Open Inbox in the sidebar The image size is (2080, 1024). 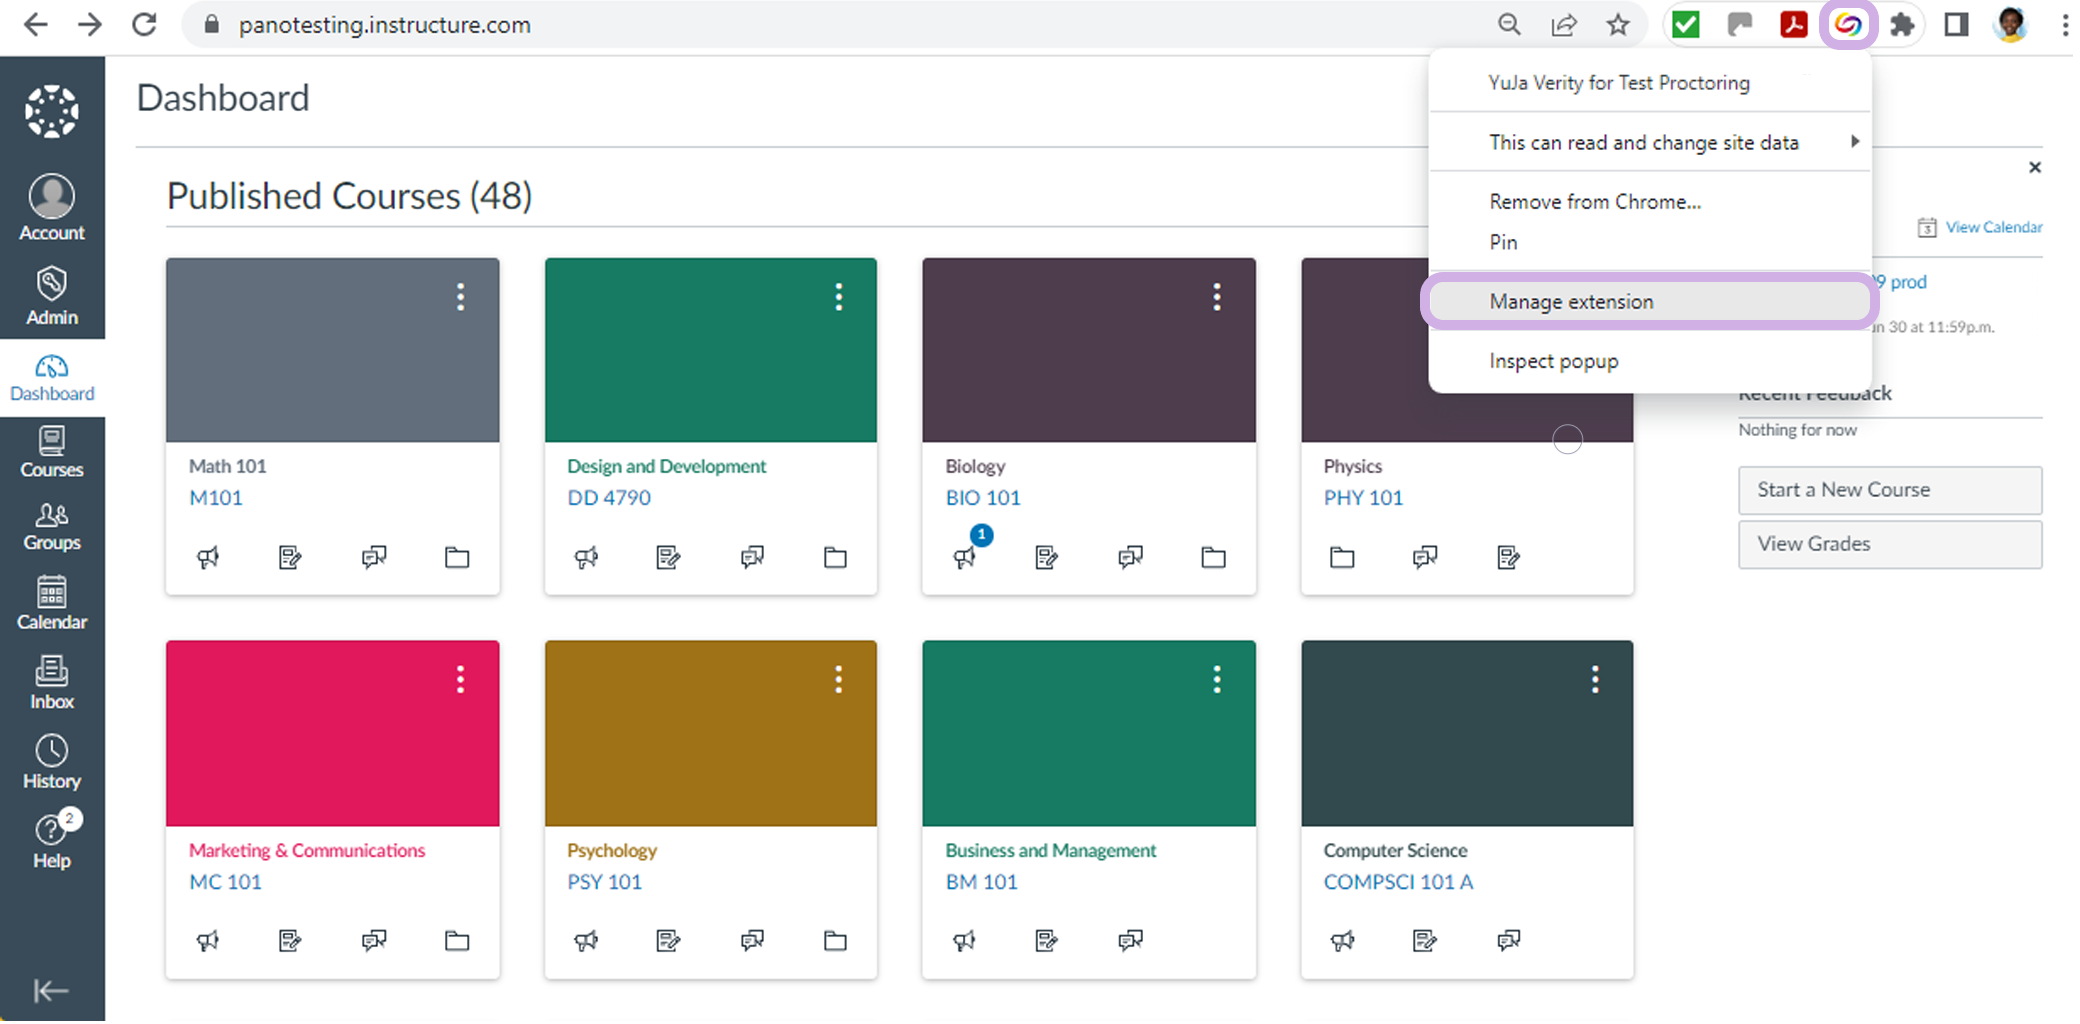[x=52, y=683]
